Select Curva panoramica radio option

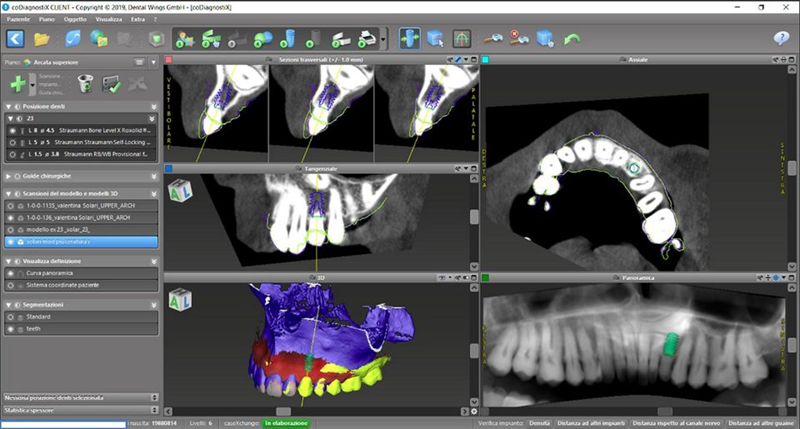(10, 272)
